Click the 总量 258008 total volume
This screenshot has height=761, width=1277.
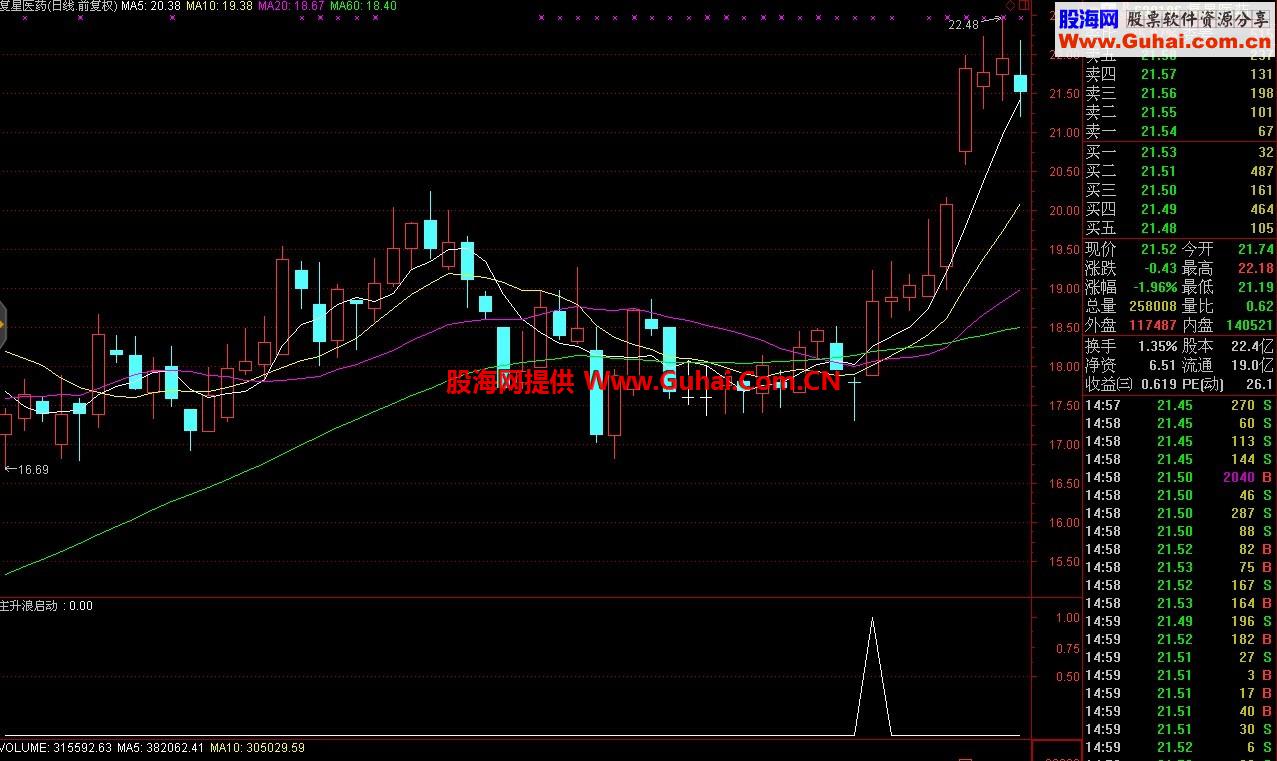click(x=1153, y=306)
